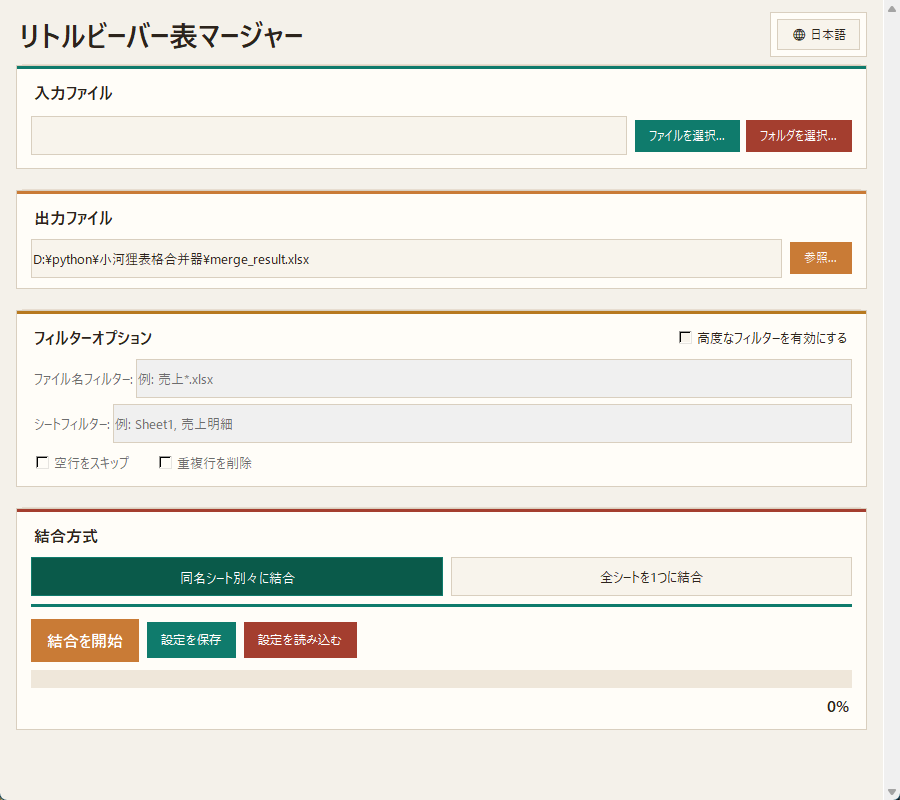The image size is (900, 800).
Task: Click the 出力ファイル heading
Action: [x=73, y=218]
